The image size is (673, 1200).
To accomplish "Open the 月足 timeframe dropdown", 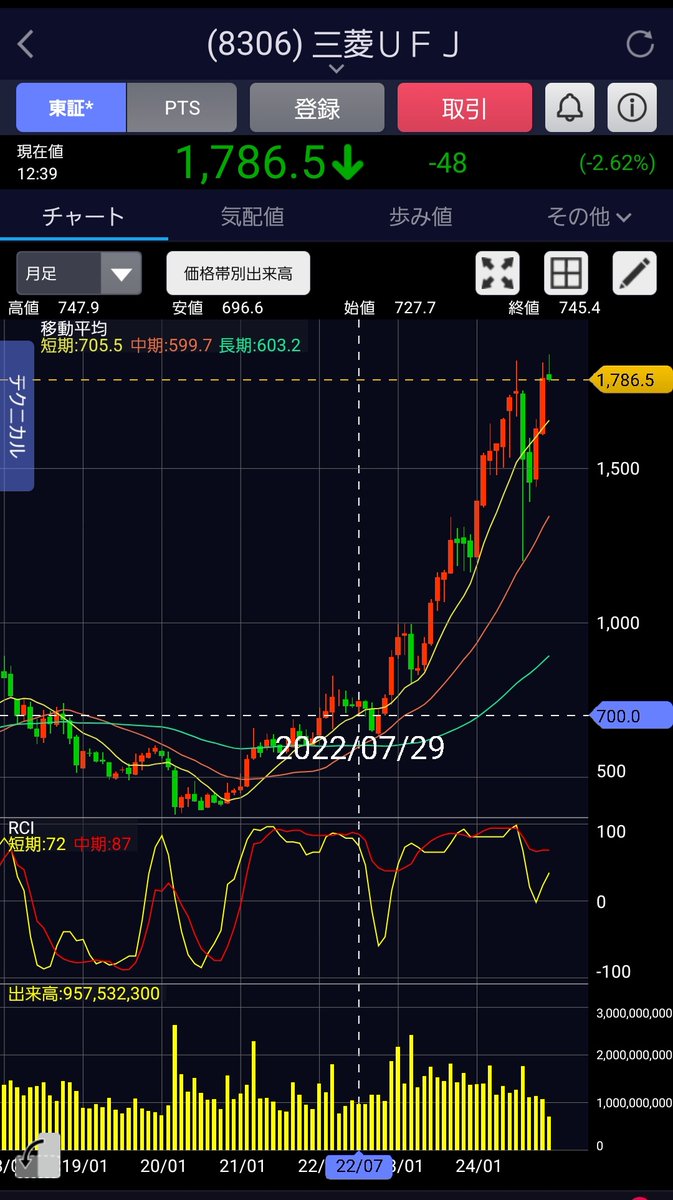I will tap(79, 273).
